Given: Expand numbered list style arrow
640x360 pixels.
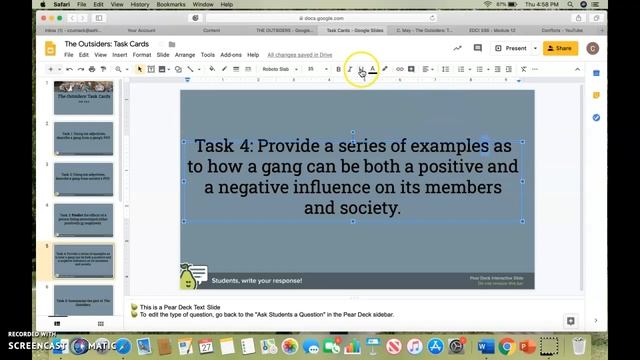Looking at the screenshot, I should tap(470, 69).
